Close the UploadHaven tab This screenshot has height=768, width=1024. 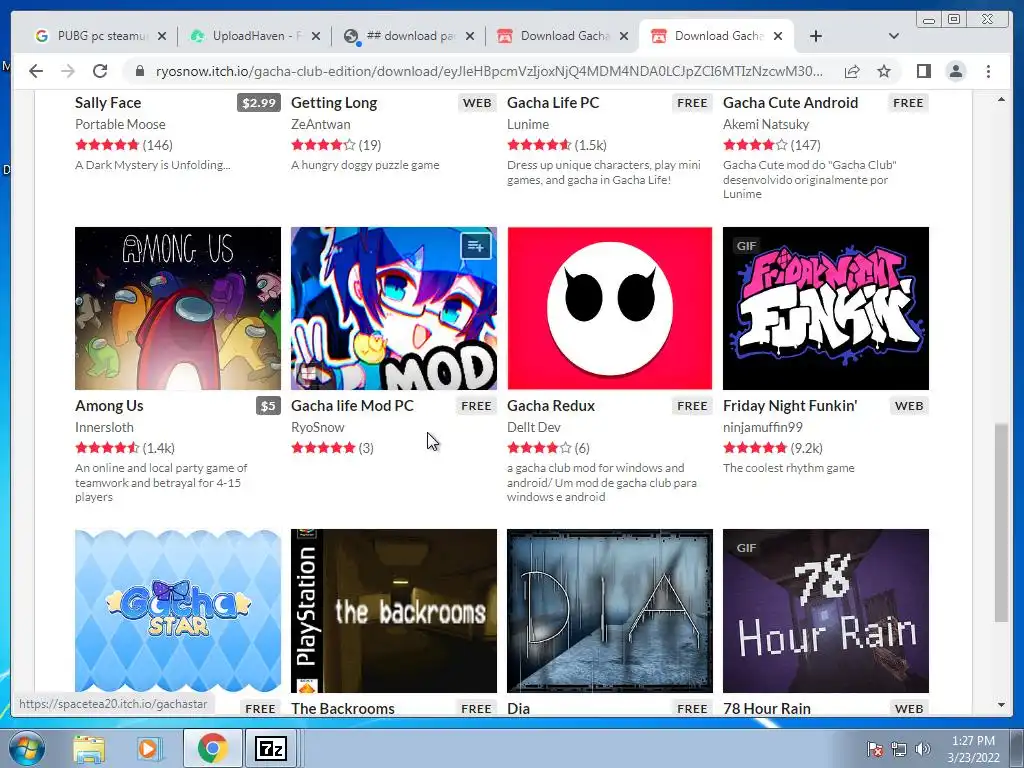(x=316, y=36)
